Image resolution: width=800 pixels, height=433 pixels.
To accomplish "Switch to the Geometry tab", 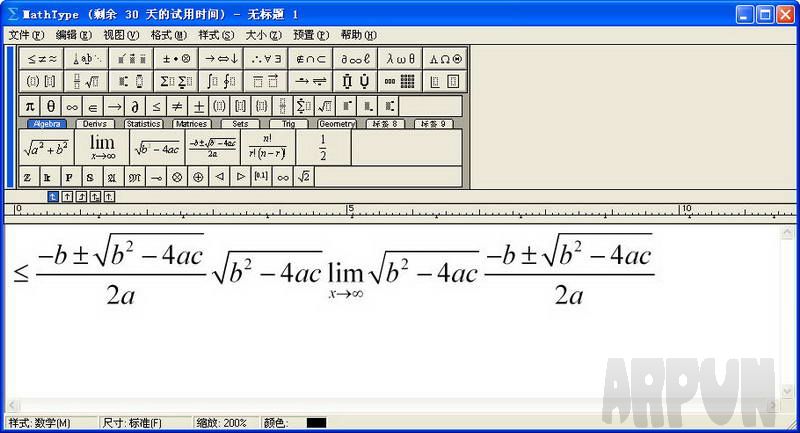I will pos(337,124).
